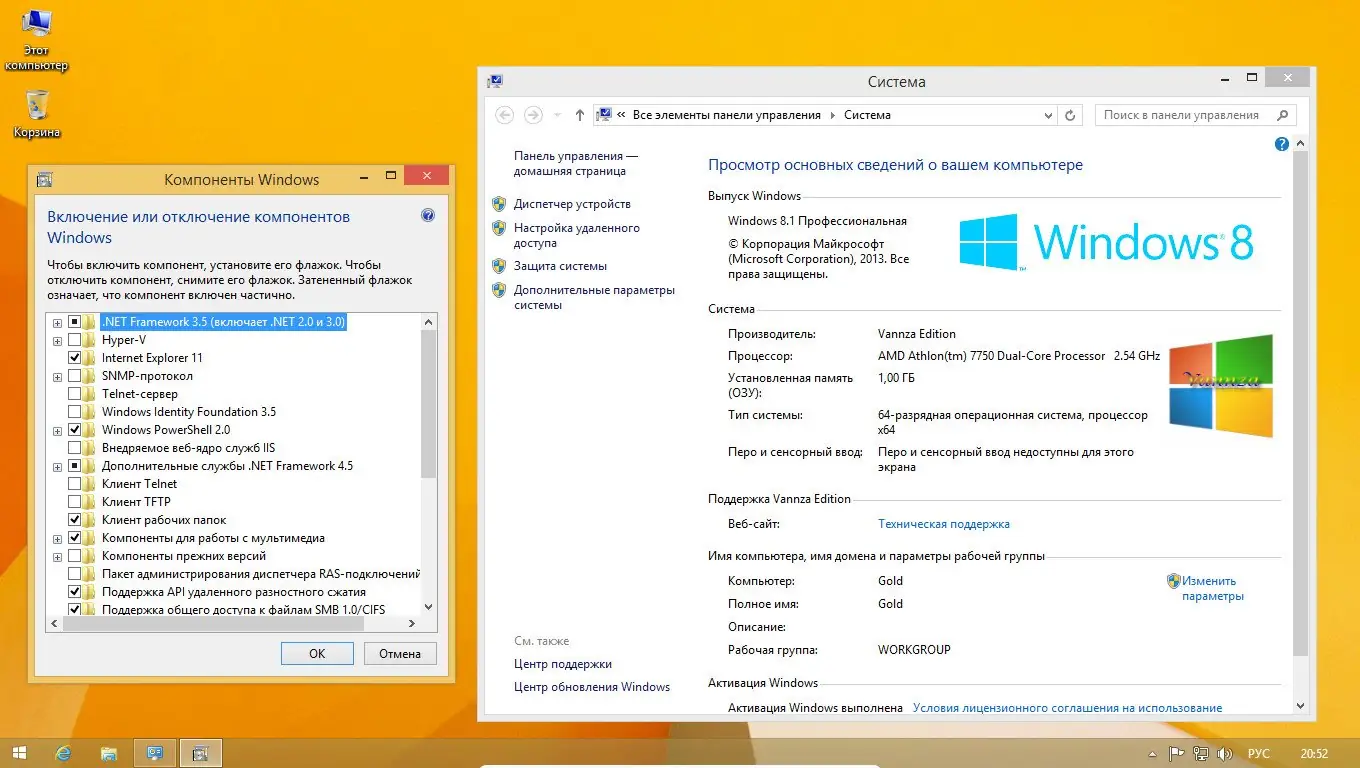Expand Windows PowerShell 2.0 node

point(58,431)
